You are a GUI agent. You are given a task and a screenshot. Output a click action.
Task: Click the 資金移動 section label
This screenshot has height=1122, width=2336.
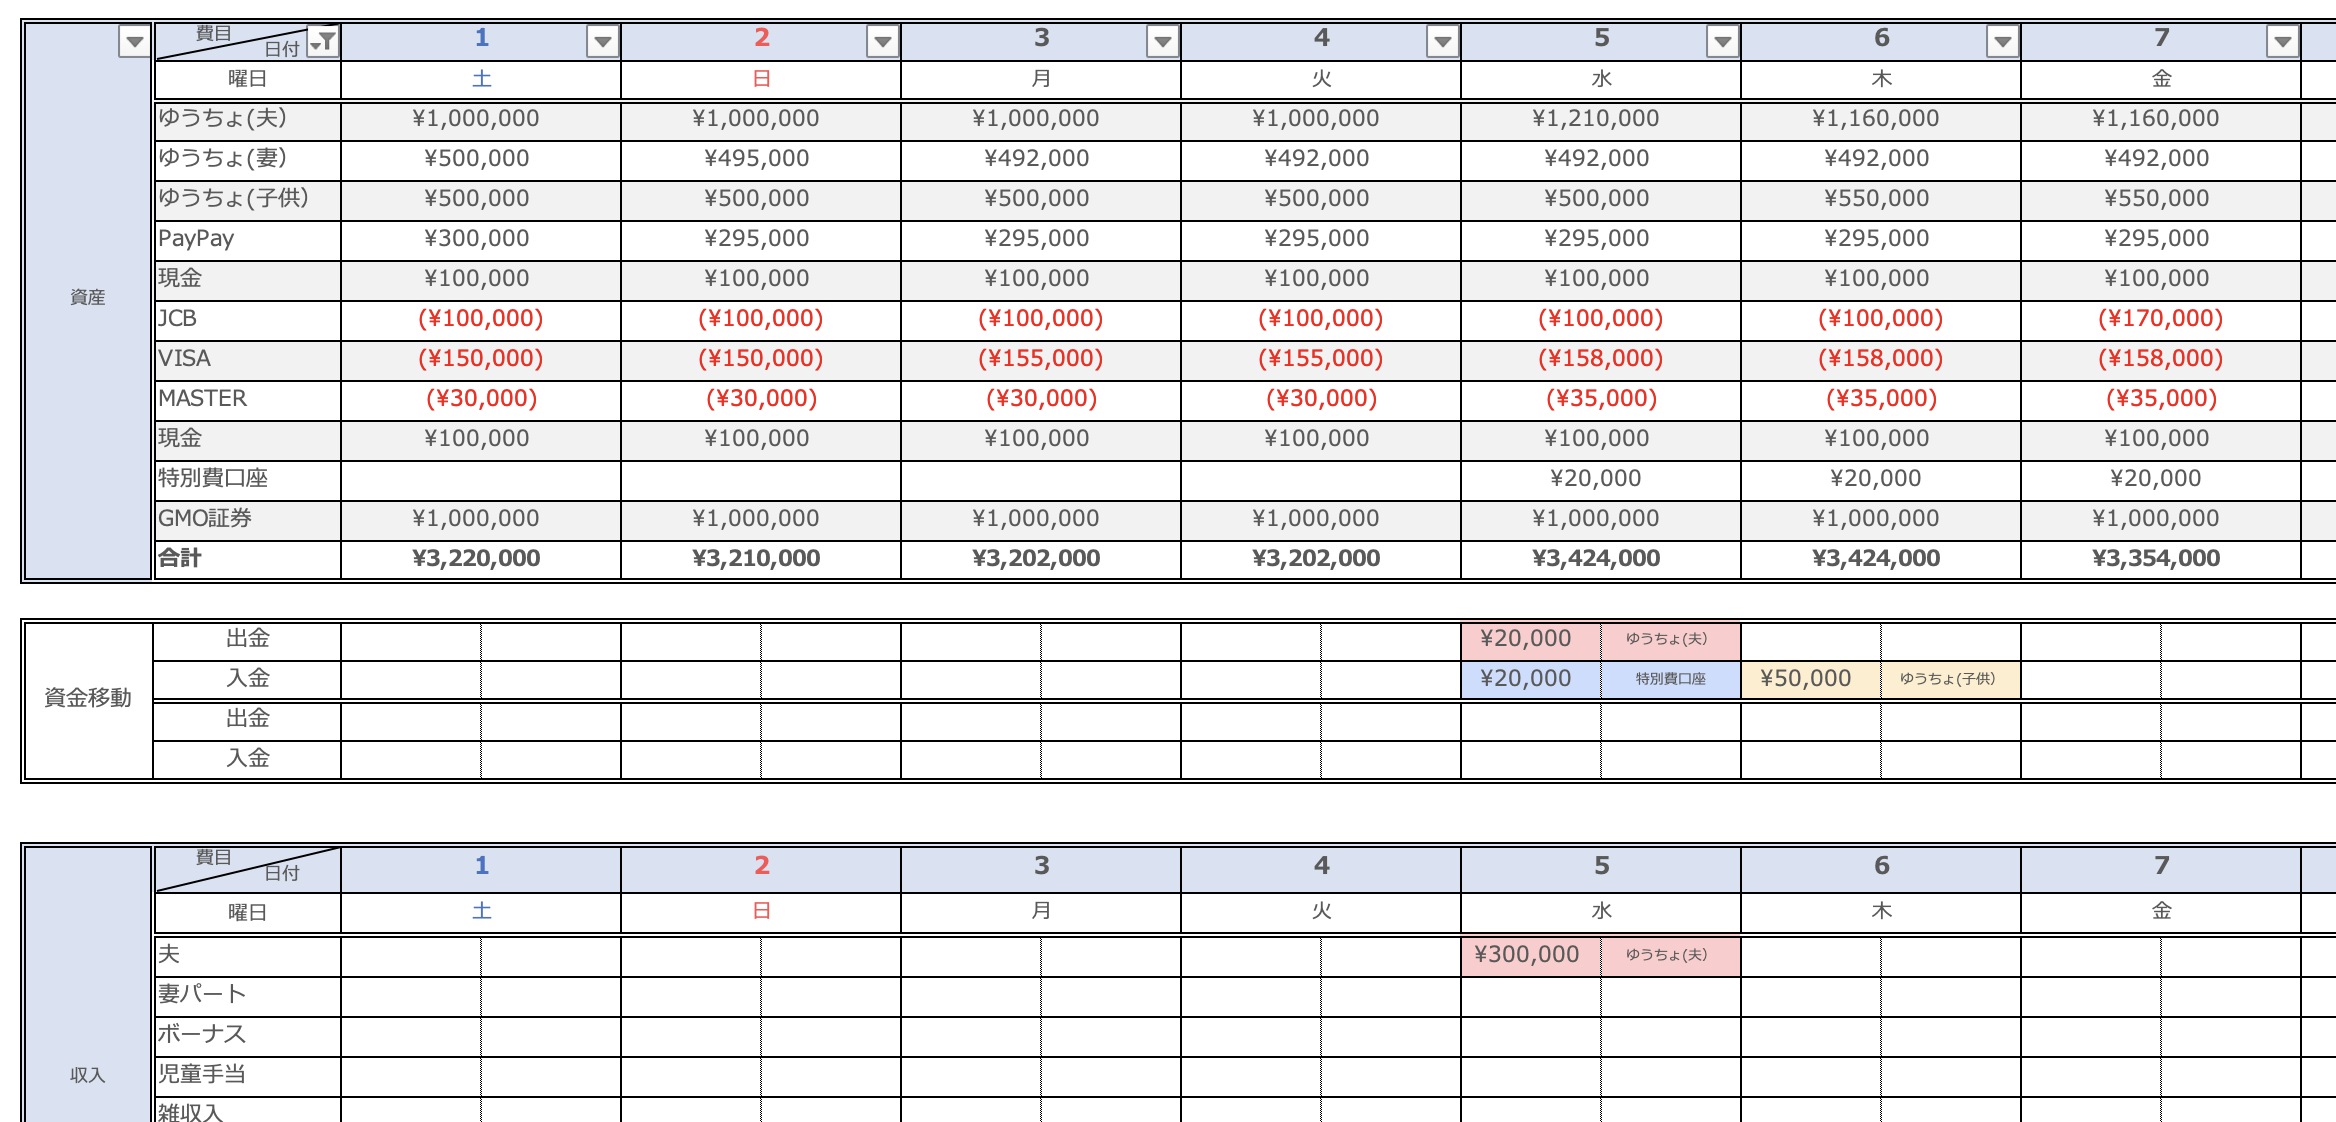(x=88, y=699)
